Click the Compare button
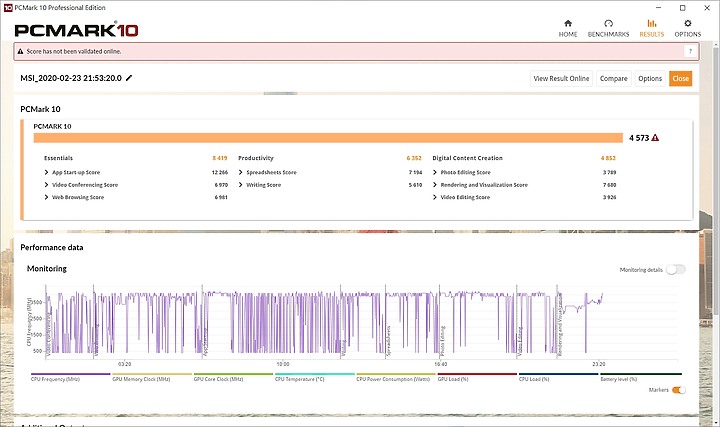The height and width of the screenshot is (427, 720). coord(613,79)
